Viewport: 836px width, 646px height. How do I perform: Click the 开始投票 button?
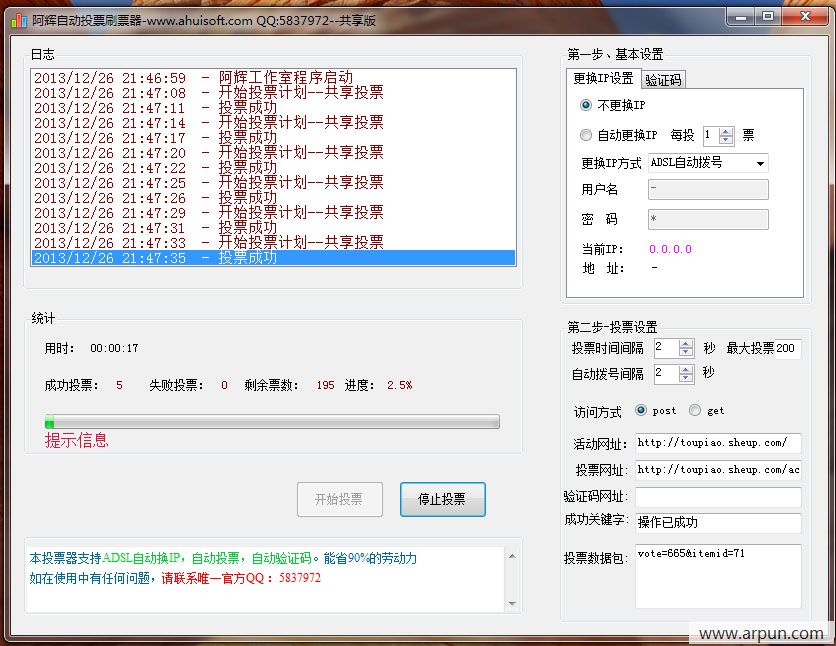(339, 499)
